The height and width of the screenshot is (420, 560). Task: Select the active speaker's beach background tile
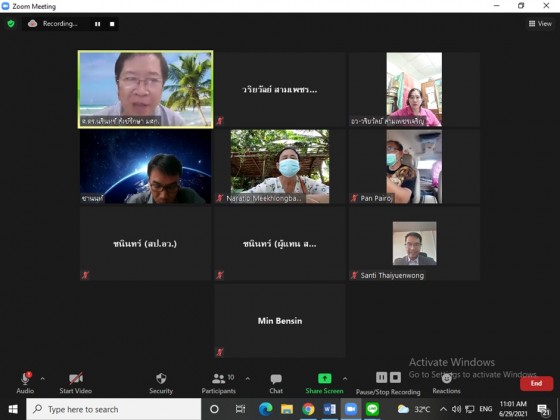[146, 89]
